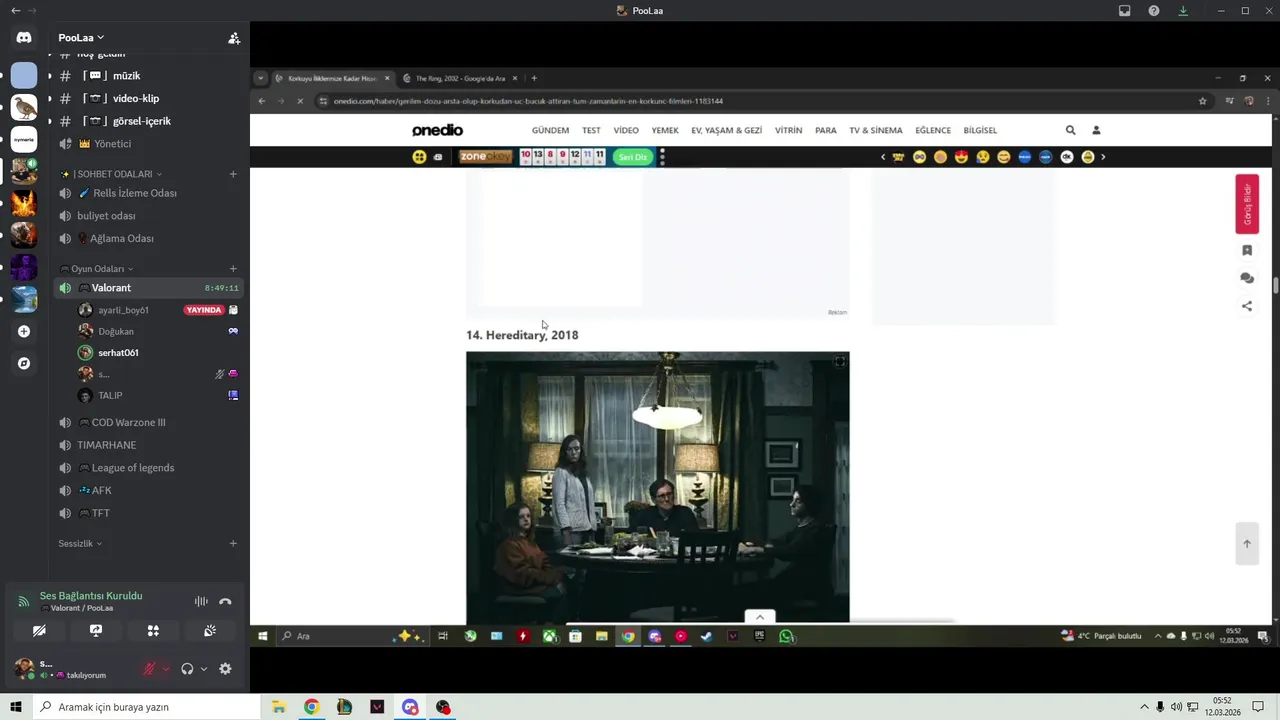Click the Seri Diz green button

(x=632, y=157)
